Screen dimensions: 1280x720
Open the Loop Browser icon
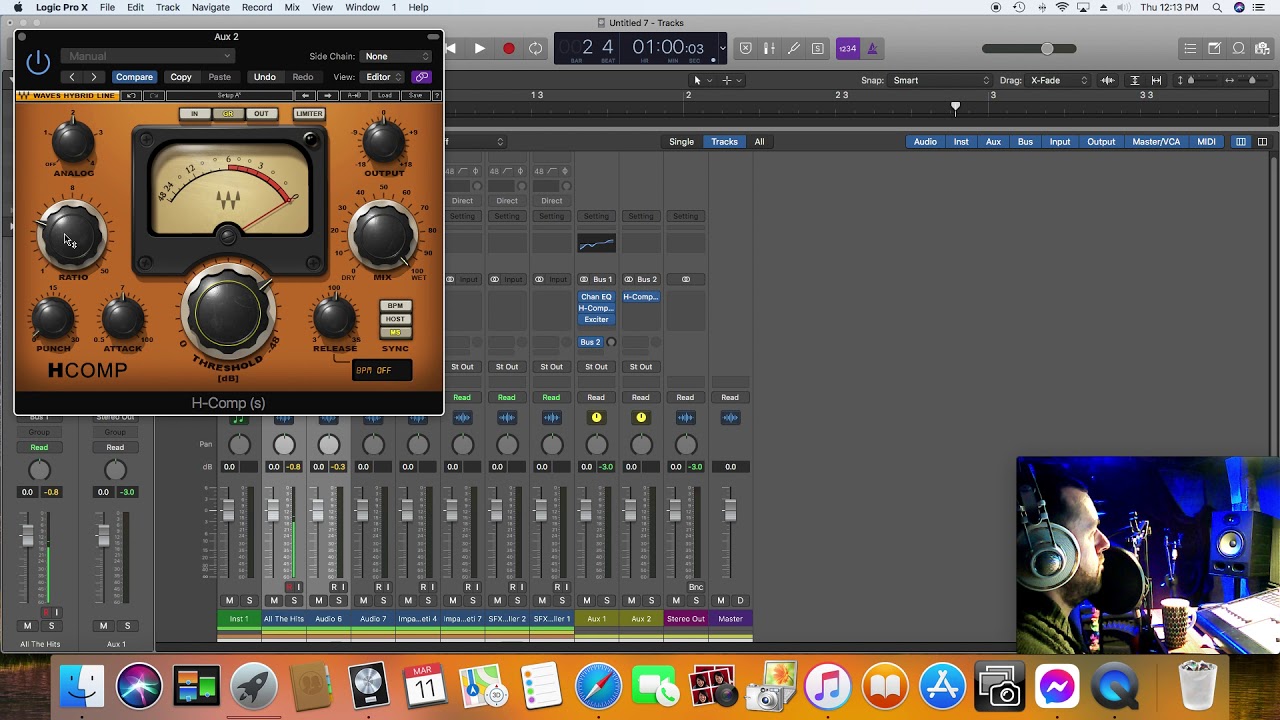(x=1238, y=48)
